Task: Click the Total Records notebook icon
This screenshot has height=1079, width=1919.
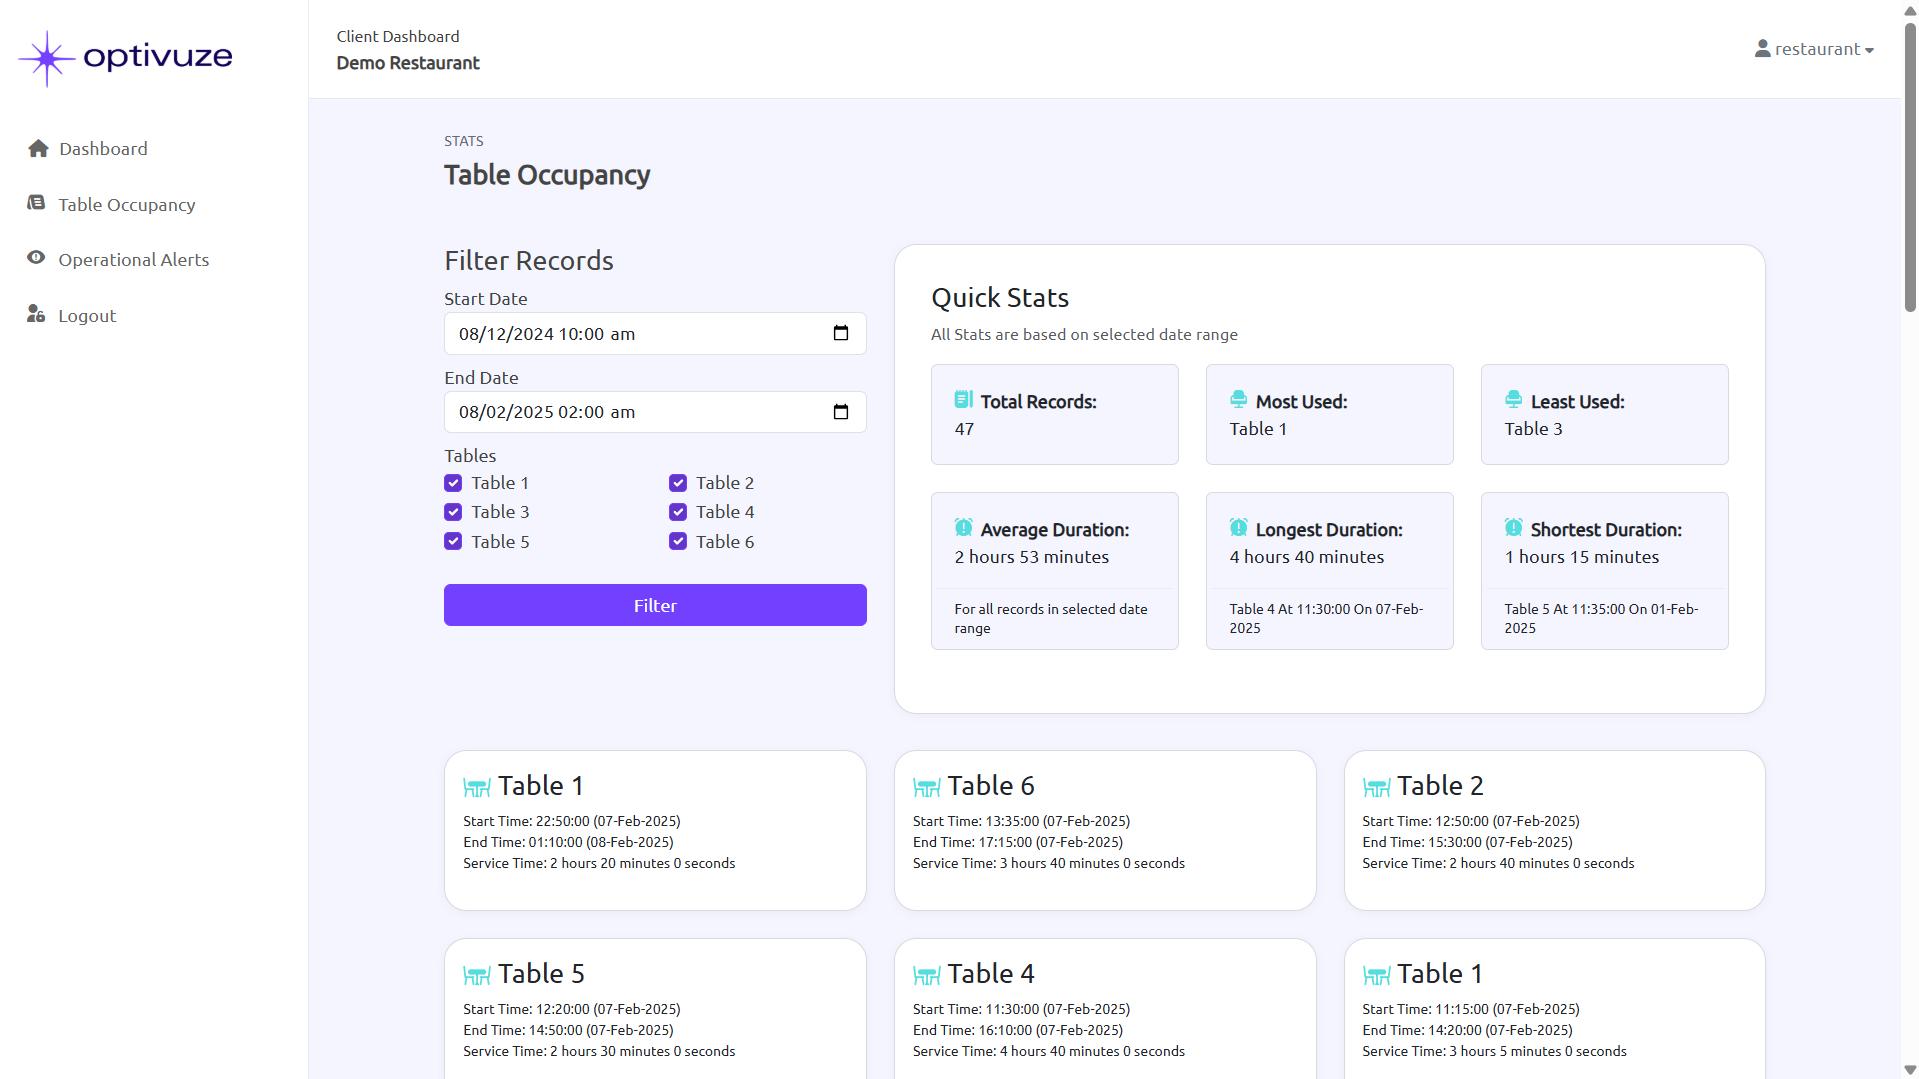Action: click(963, 400)
